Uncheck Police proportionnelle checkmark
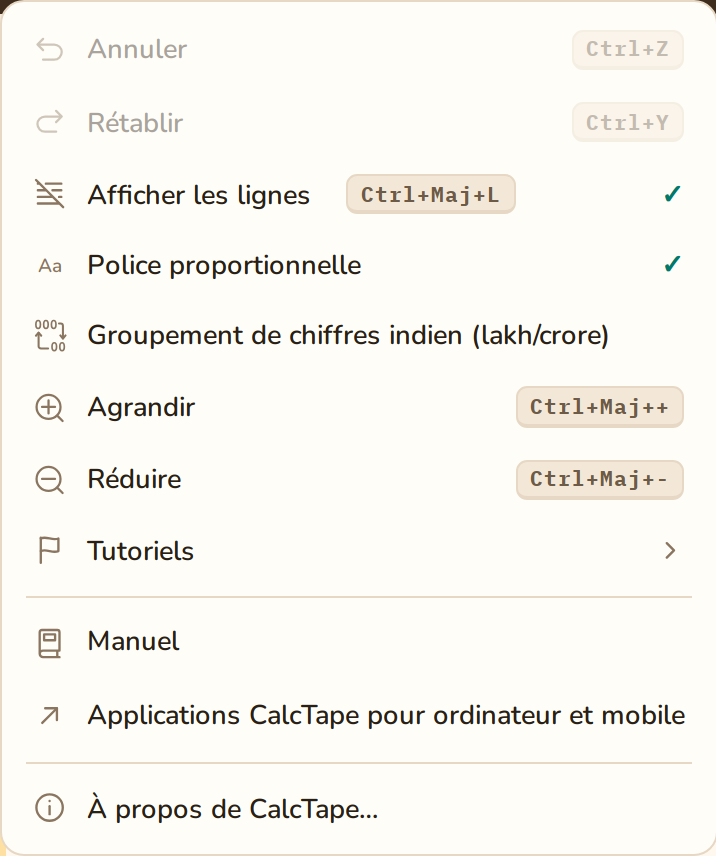 [x=672, y=264]
